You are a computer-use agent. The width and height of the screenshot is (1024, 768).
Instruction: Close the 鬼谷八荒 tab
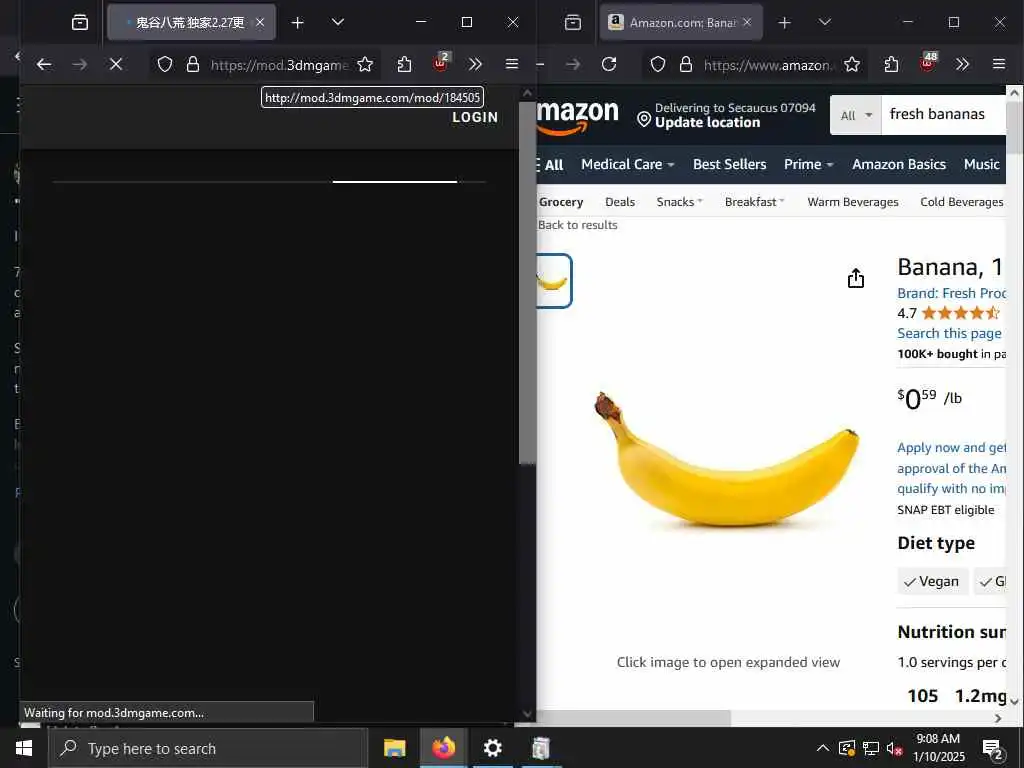pos(260,22)
